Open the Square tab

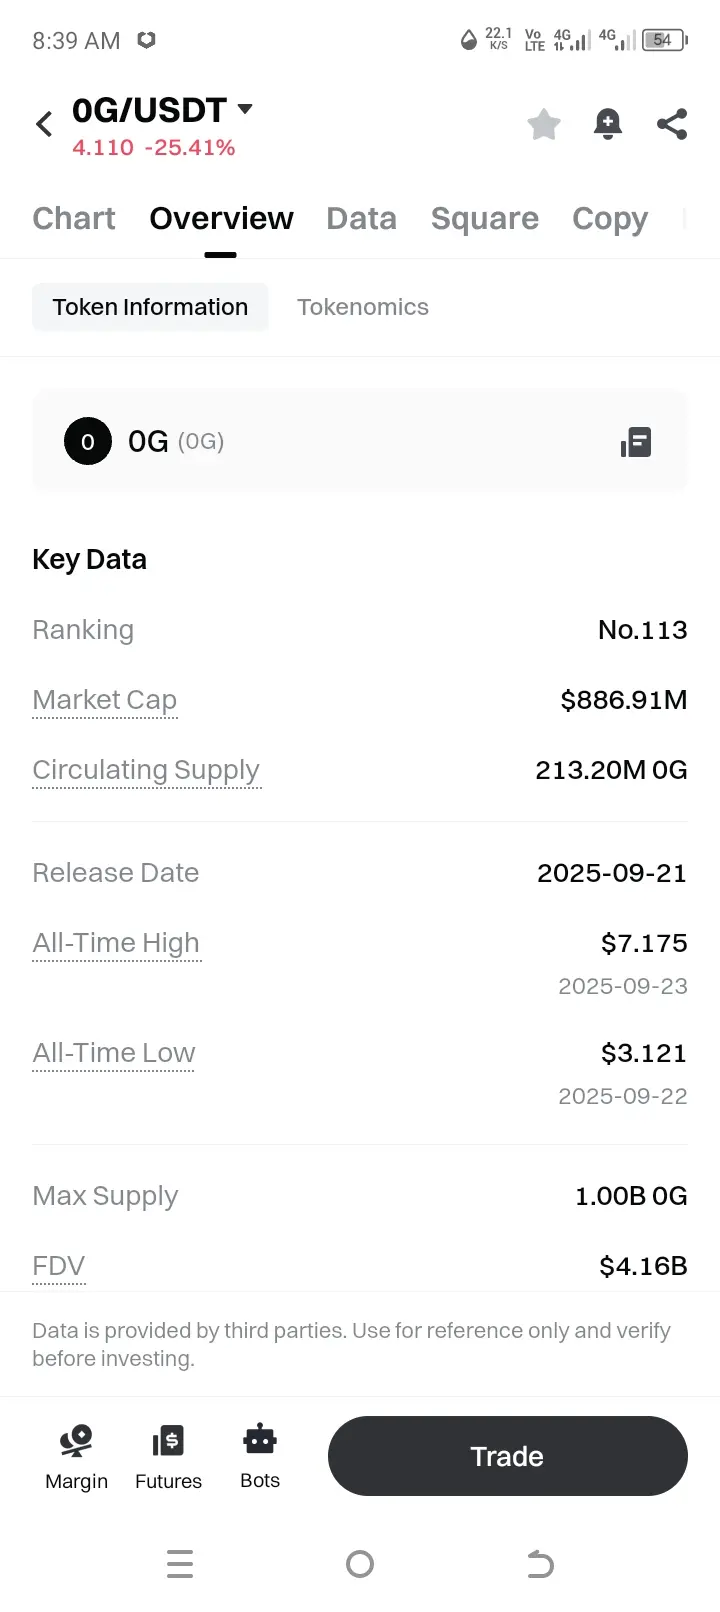coord(485,218)
